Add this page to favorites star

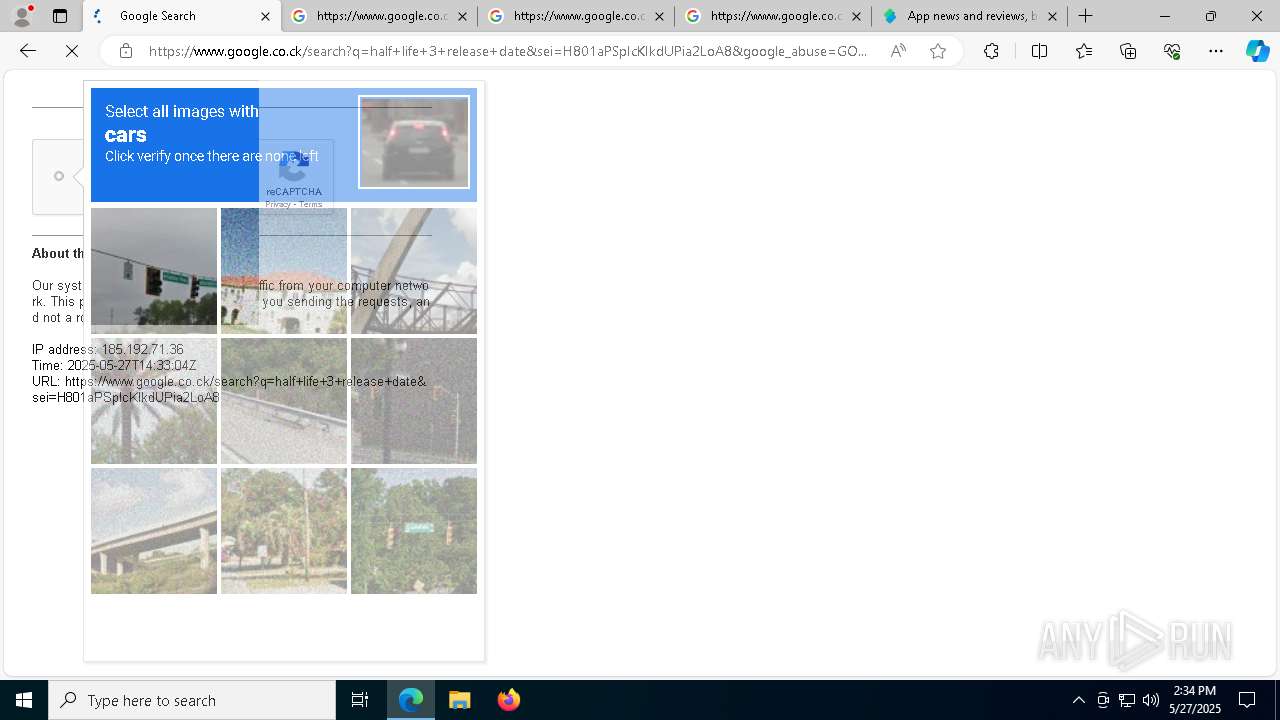(x=938, y=51)
